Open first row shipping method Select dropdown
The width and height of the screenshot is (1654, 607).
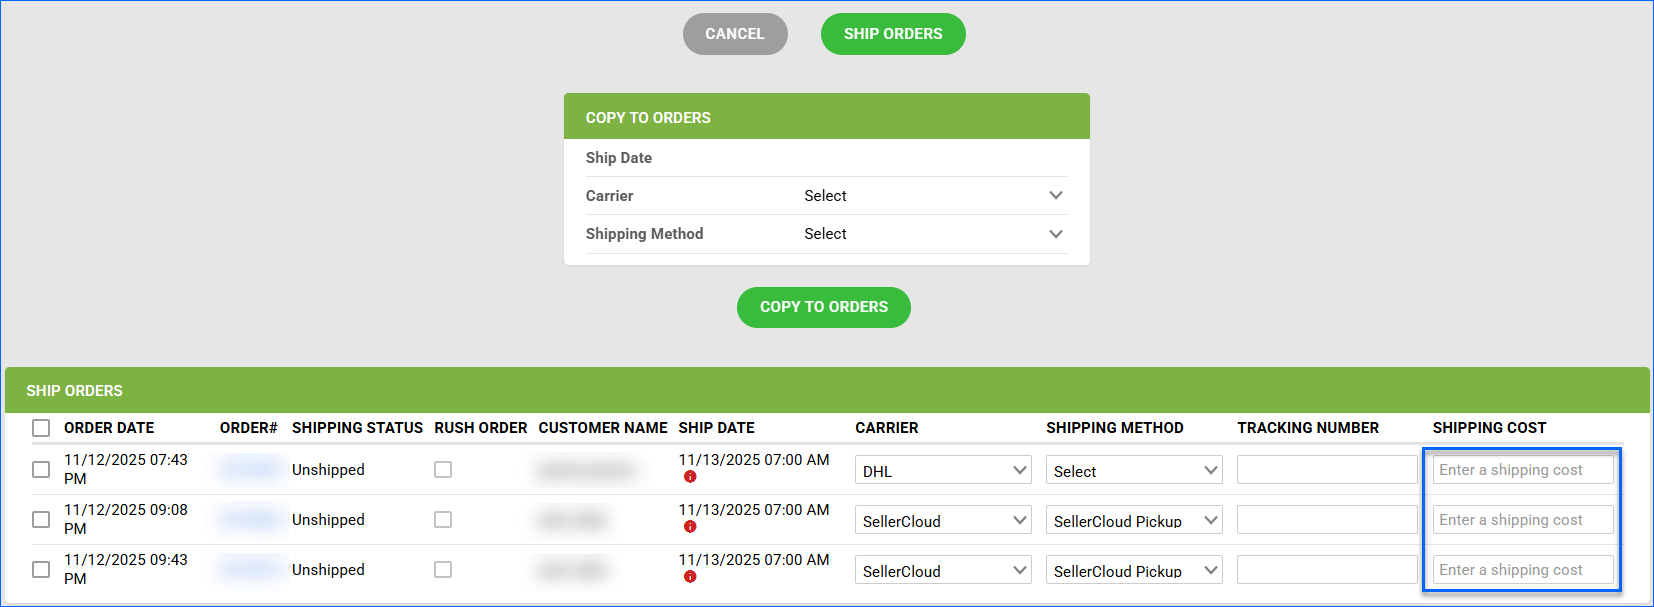[1133, 470]
